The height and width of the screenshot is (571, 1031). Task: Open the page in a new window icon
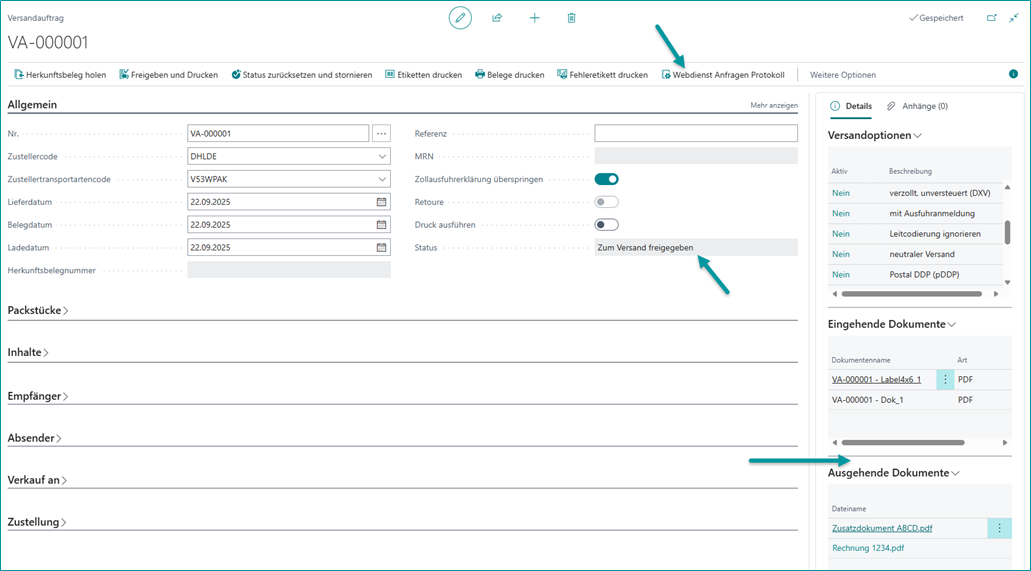991,18
